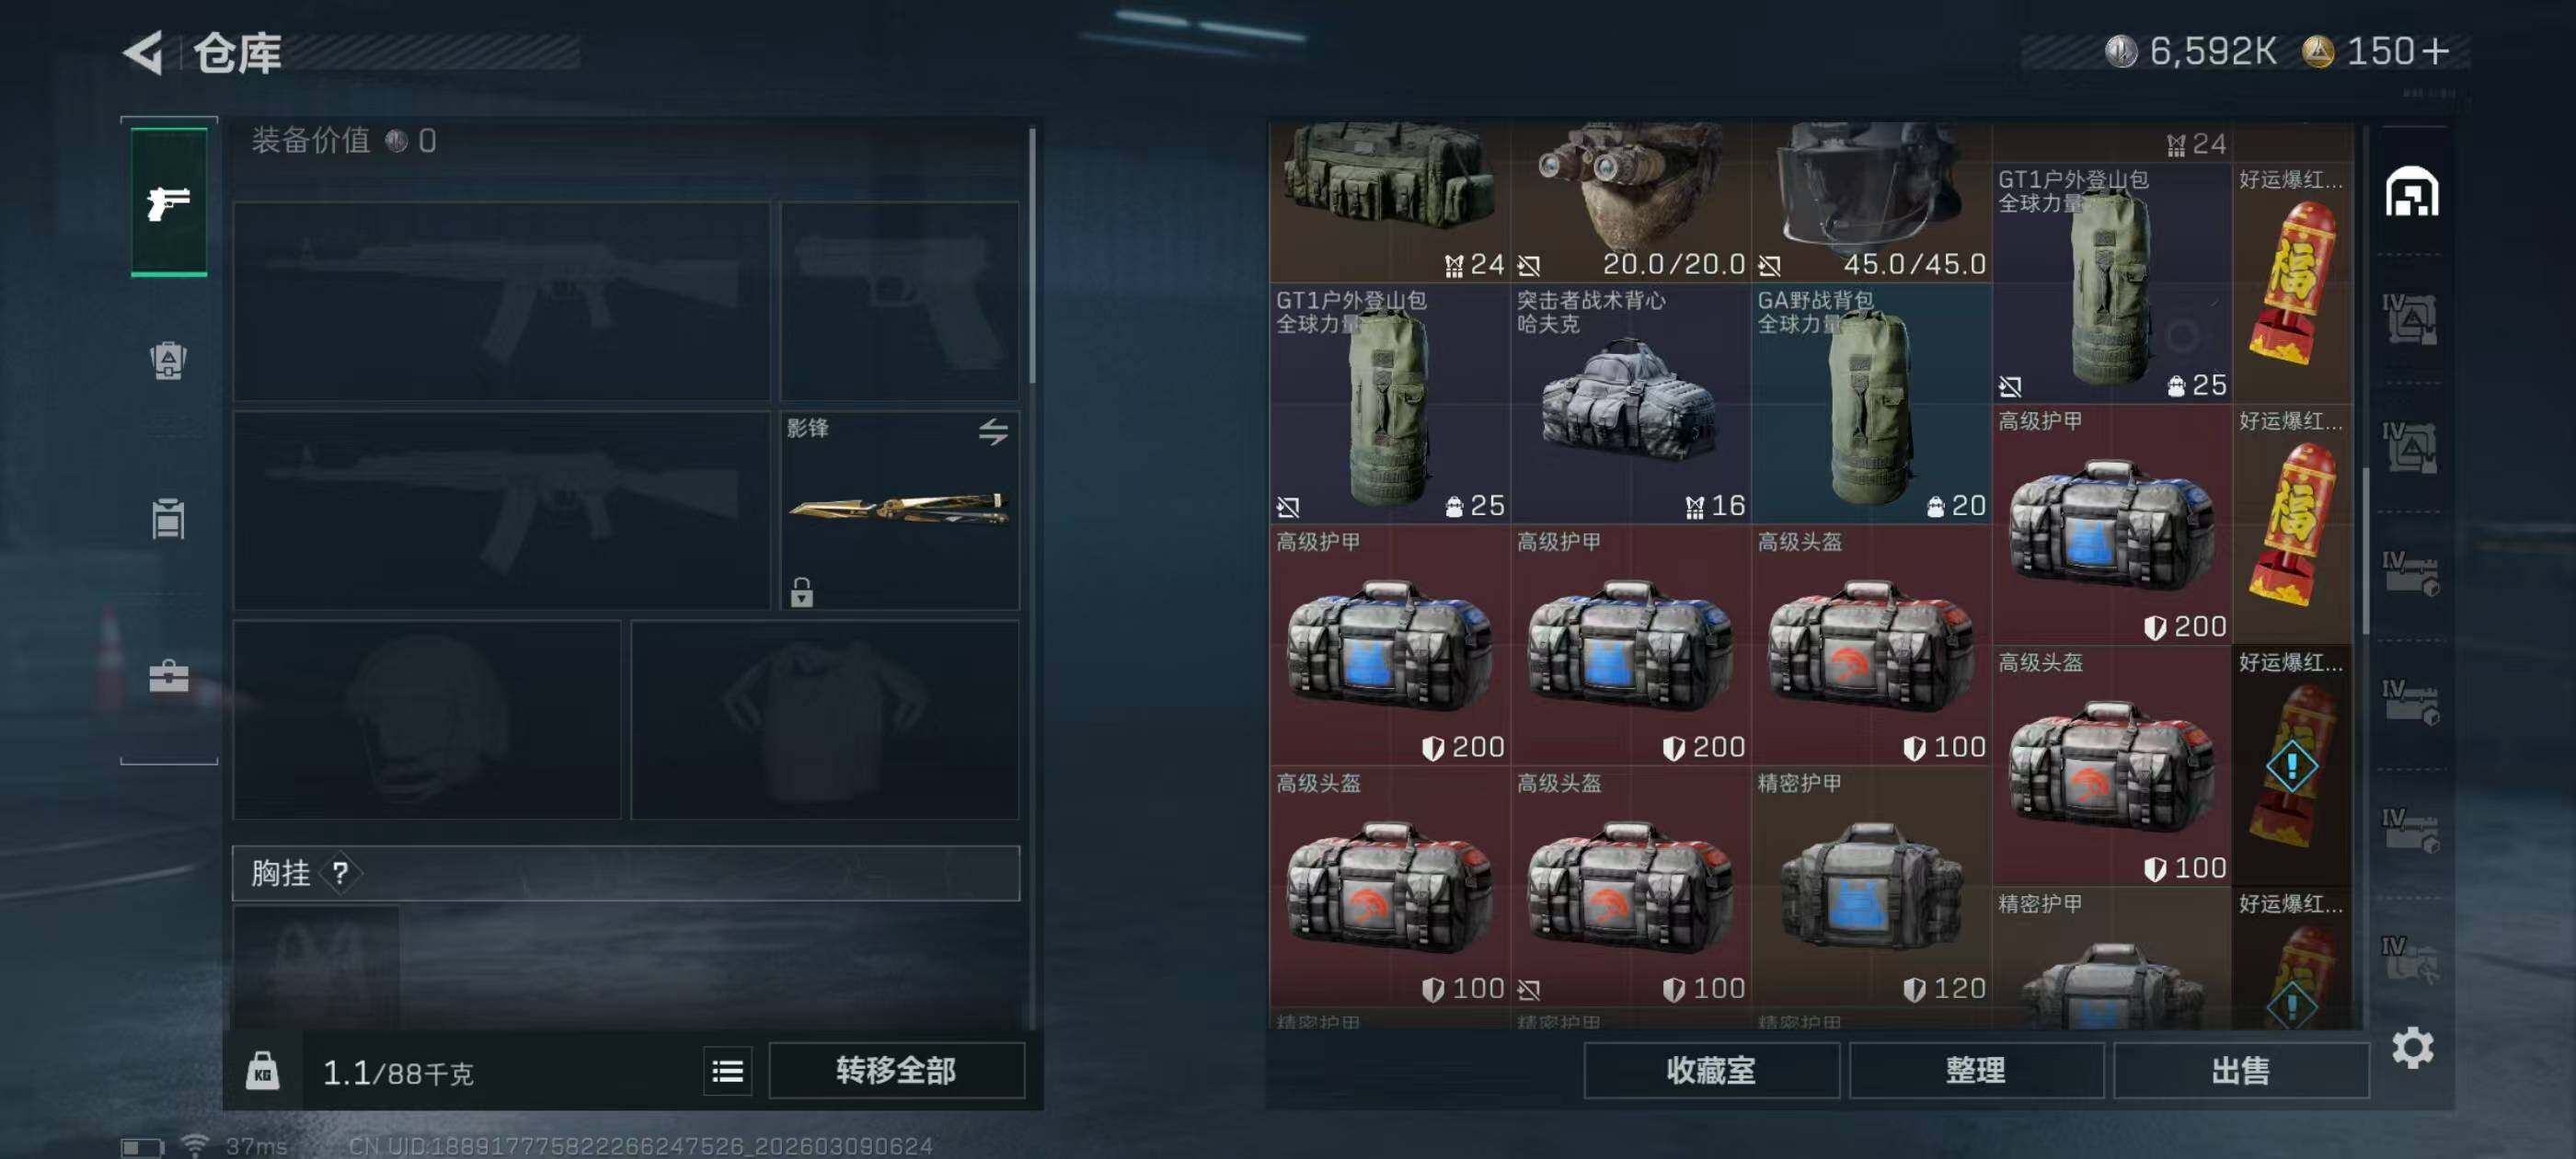Screen dimensions: 2576x1159
Task: Select the weapons pistol tab in sidebar
Action: tap(169, 202)
